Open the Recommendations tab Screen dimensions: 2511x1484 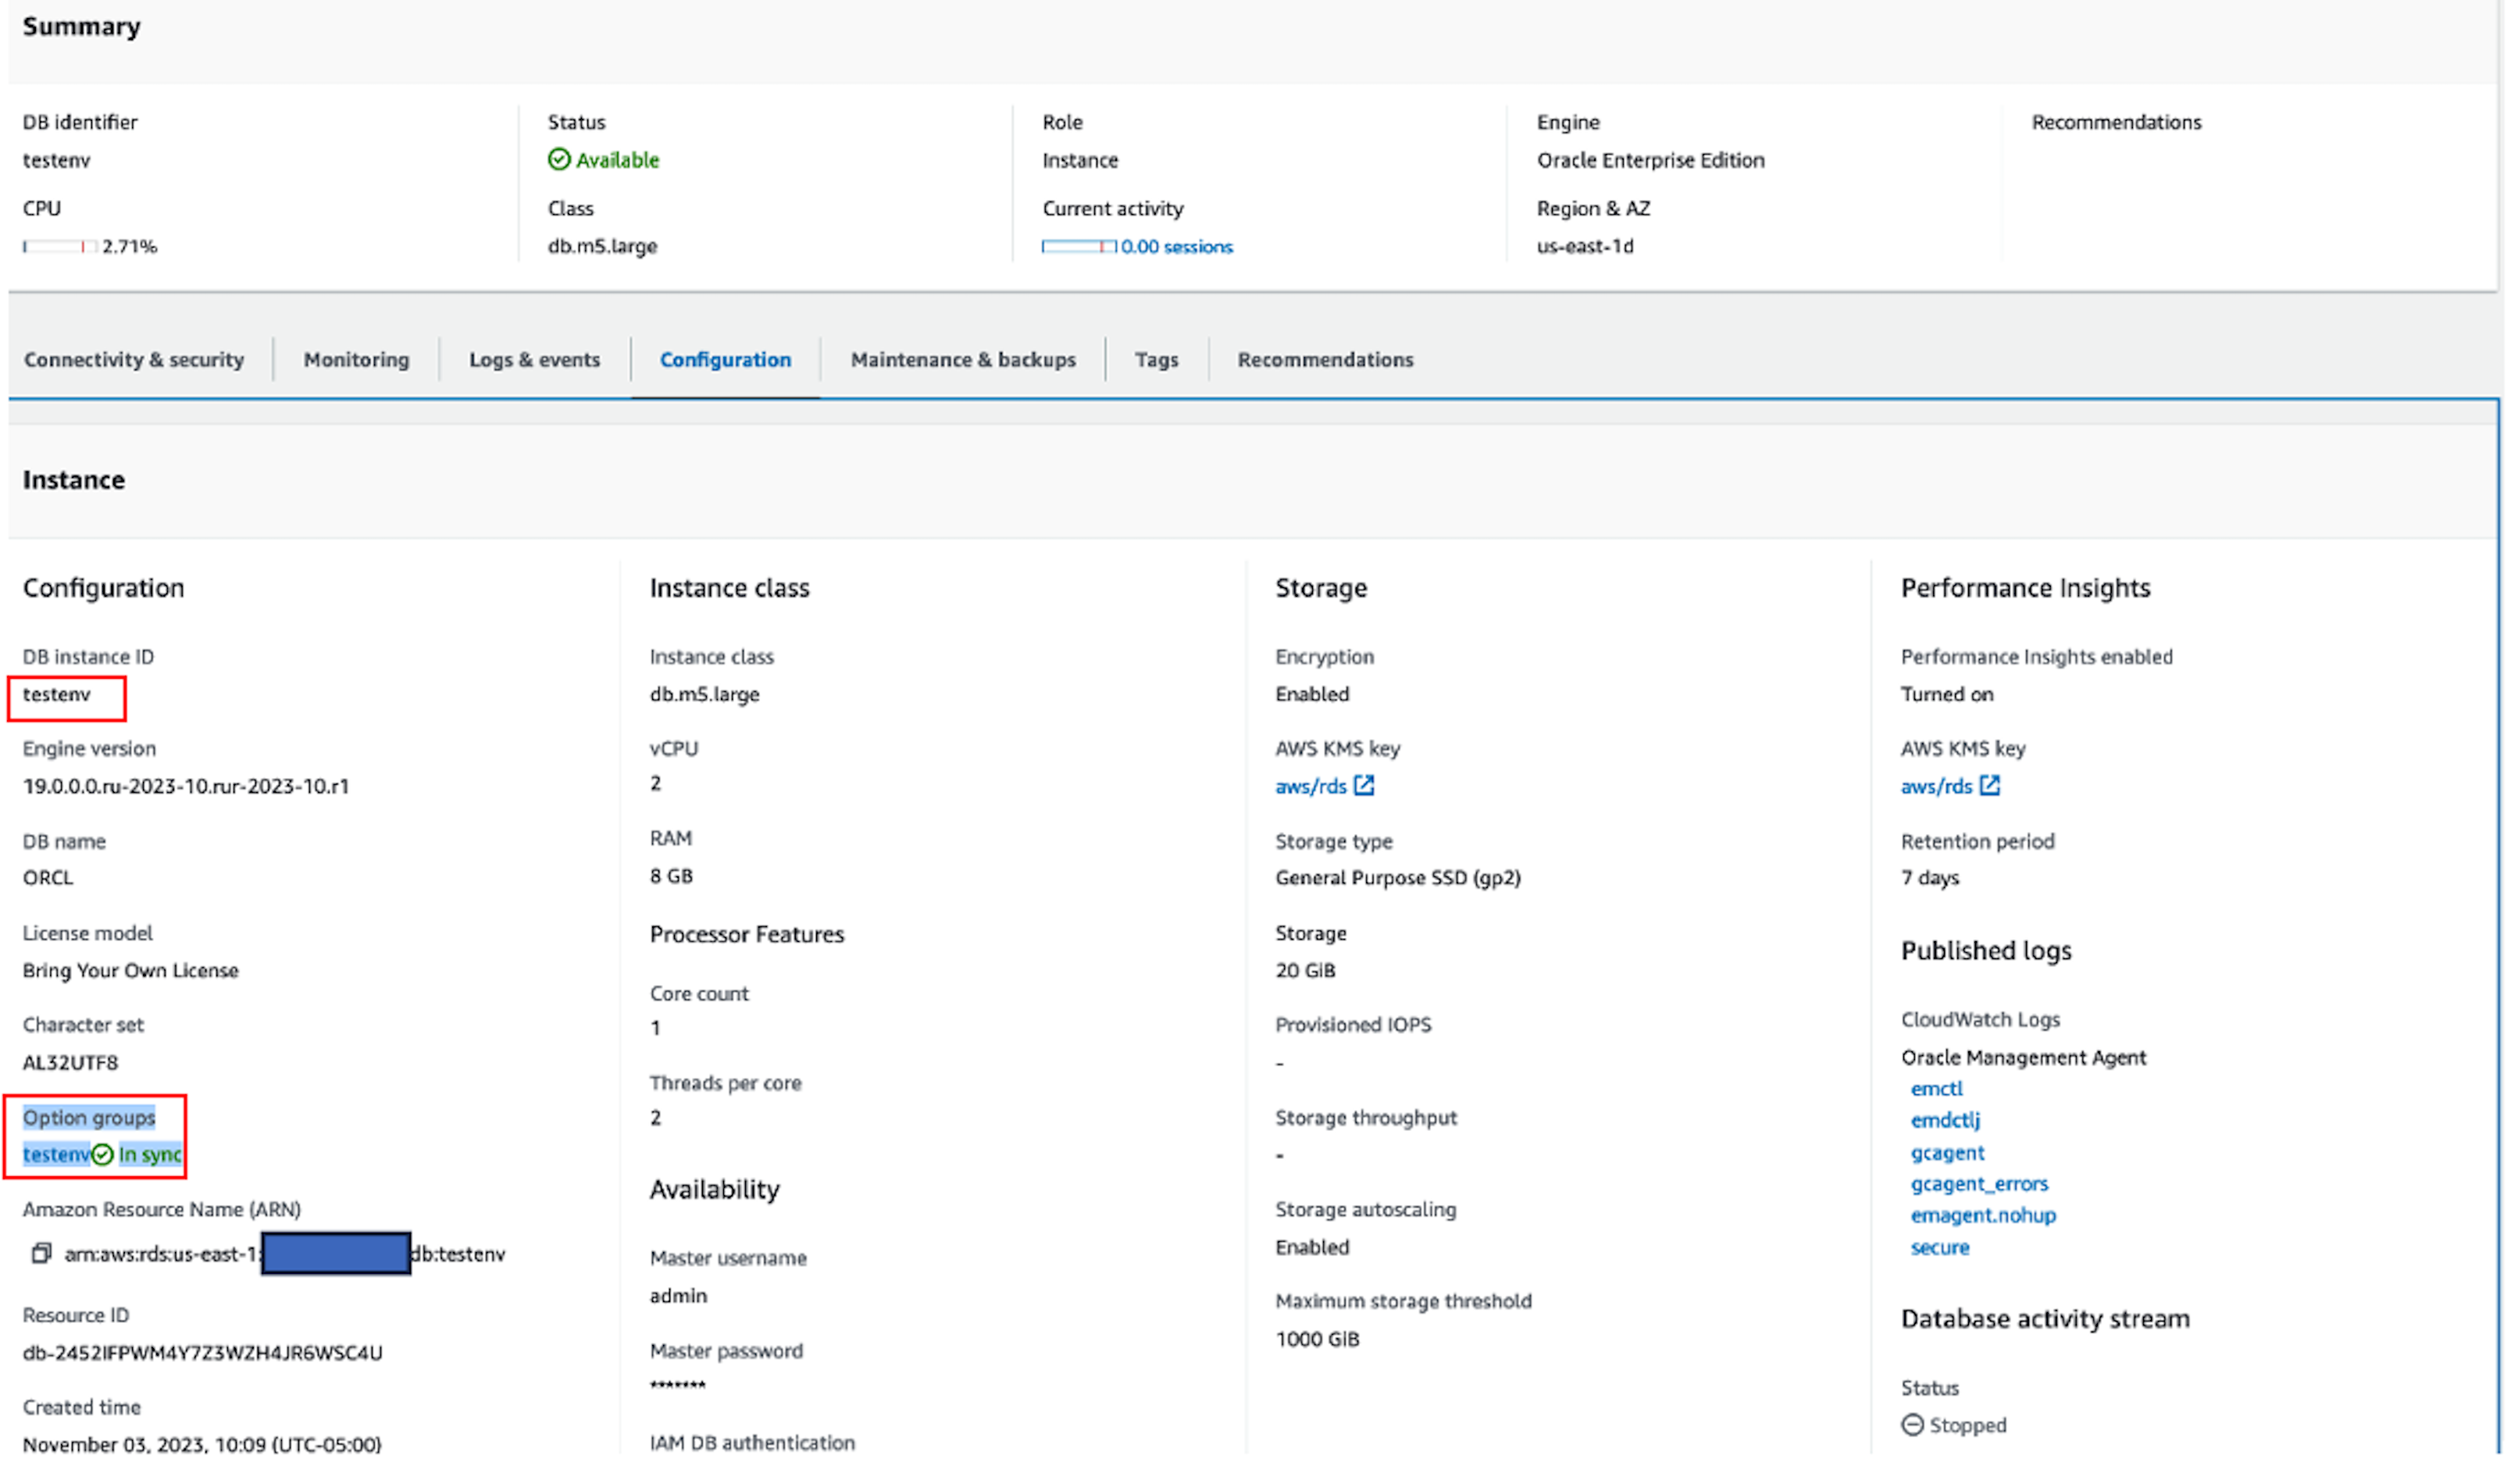point(1325,360)
